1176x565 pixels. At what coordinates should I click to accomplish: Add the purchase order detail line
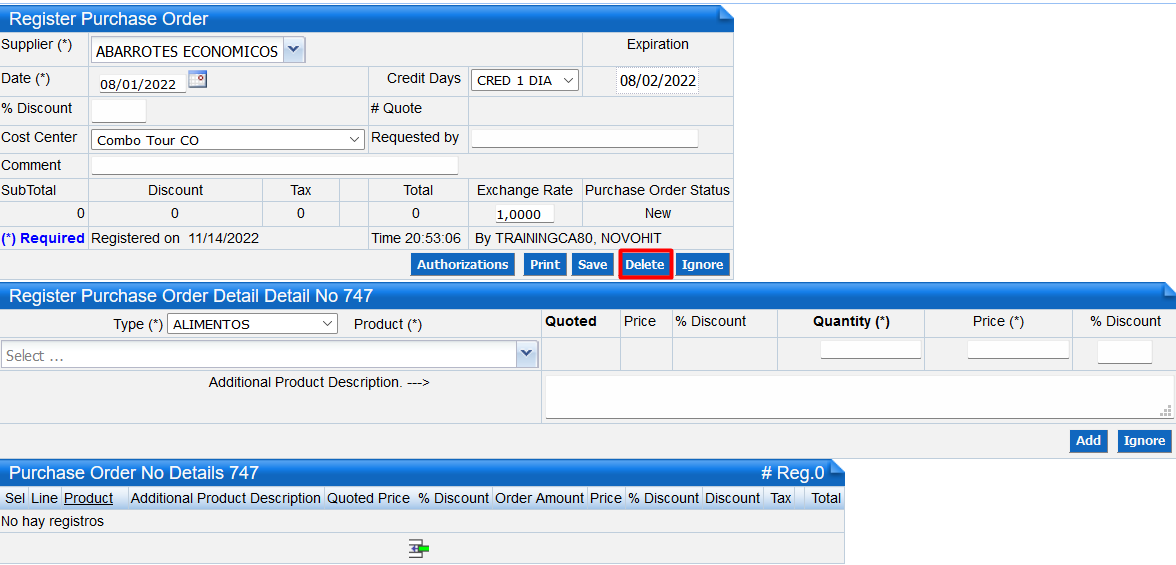click(1088, 441)
